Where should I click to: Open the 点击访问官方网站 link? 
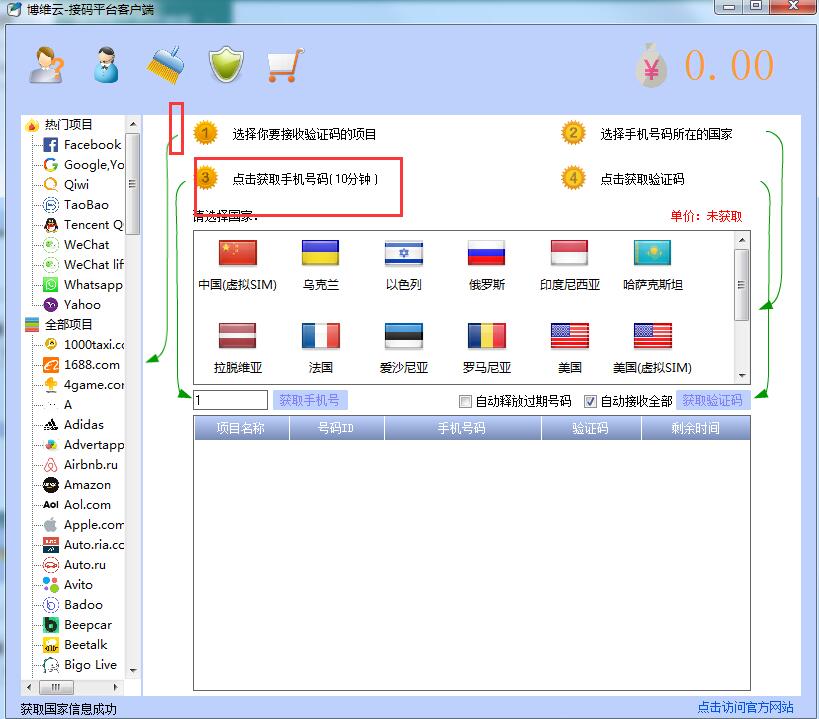coord(745,707)
